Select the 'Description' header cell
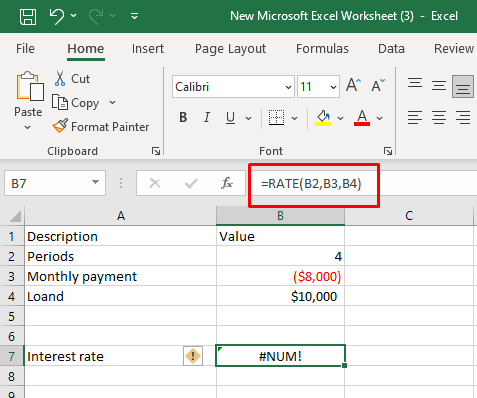The height and width of the screenshot is (398, 477). [x=120, y=236]
